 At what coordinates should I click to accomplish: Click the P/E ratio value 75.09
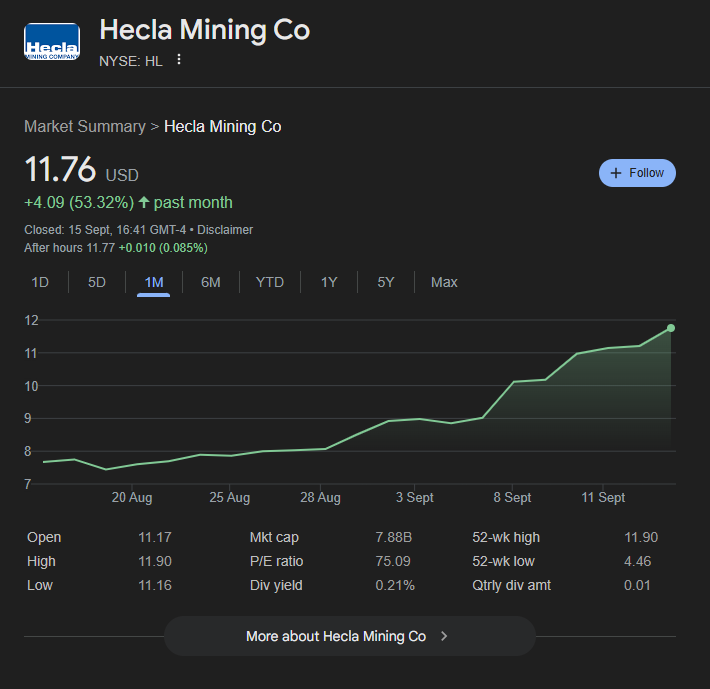tap(393, 561)
